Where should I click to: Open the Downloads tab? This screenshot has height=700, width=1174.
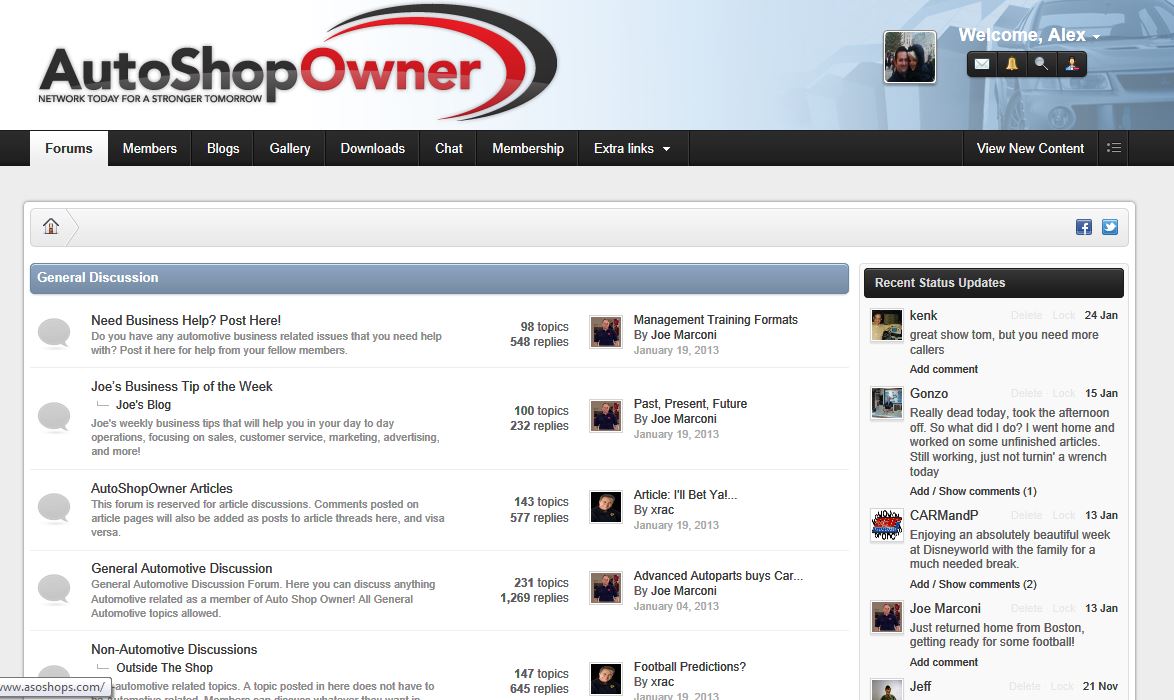tap(373, 148)
